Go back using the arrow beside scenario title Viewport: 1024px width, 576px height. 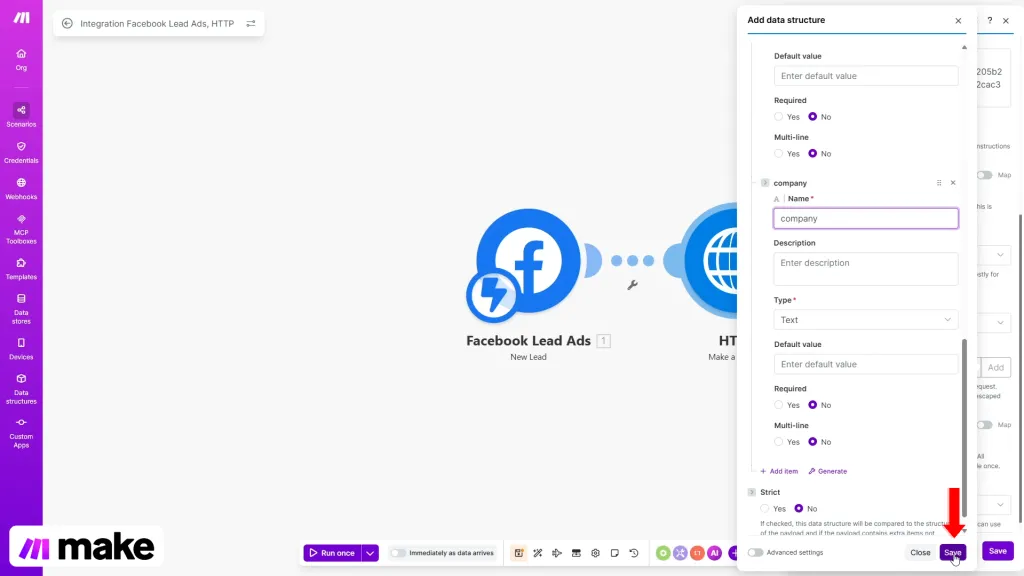coord(67,24)
